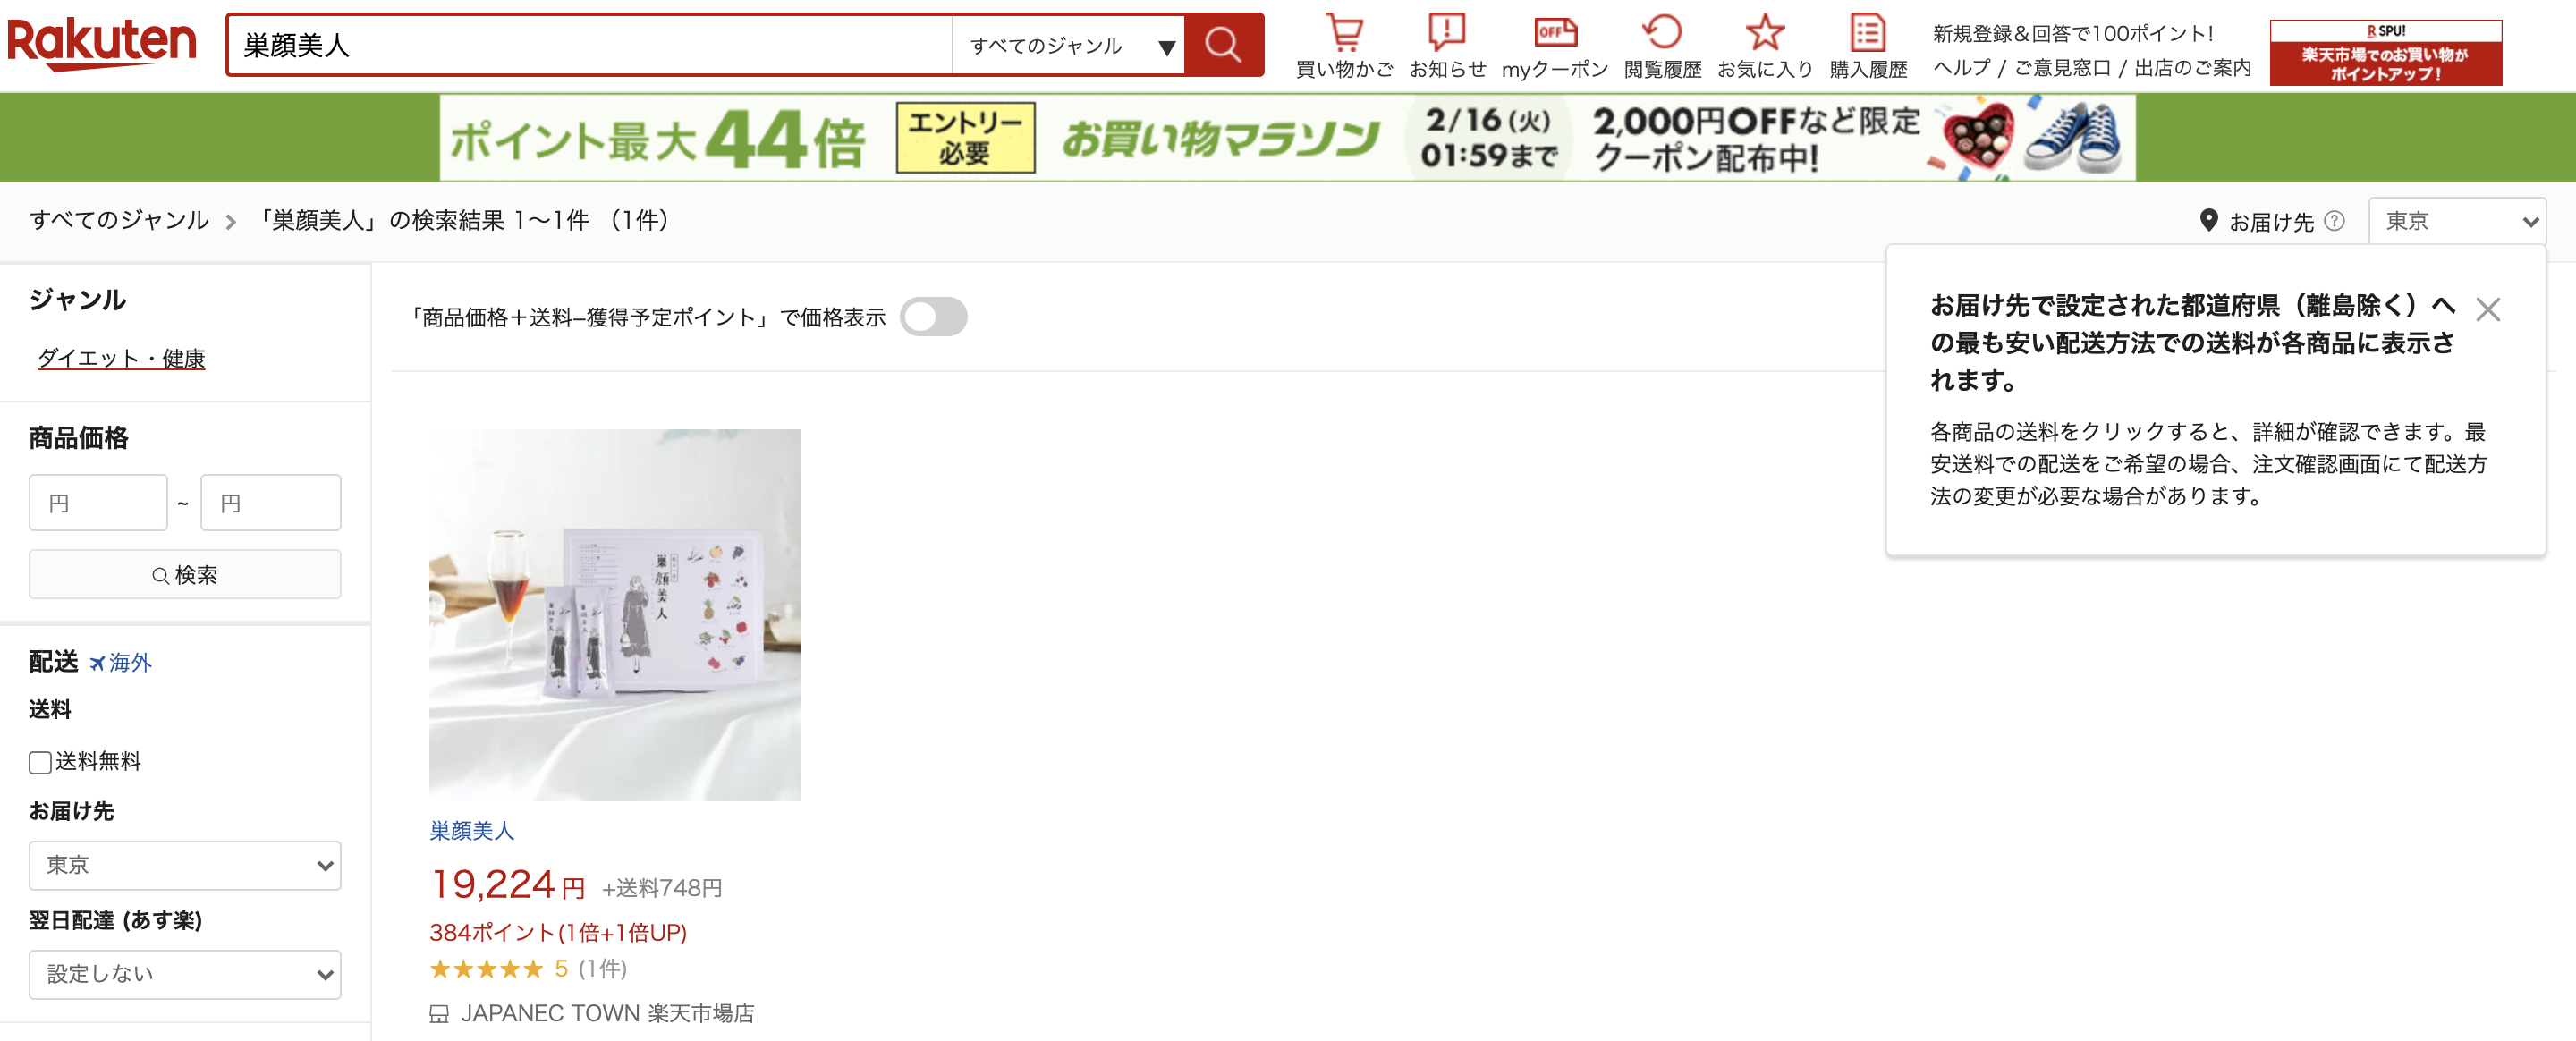This screenshot has width=2576, height=1041.
Task: Click the five-star rating of the product
Action: coord(486,969)
